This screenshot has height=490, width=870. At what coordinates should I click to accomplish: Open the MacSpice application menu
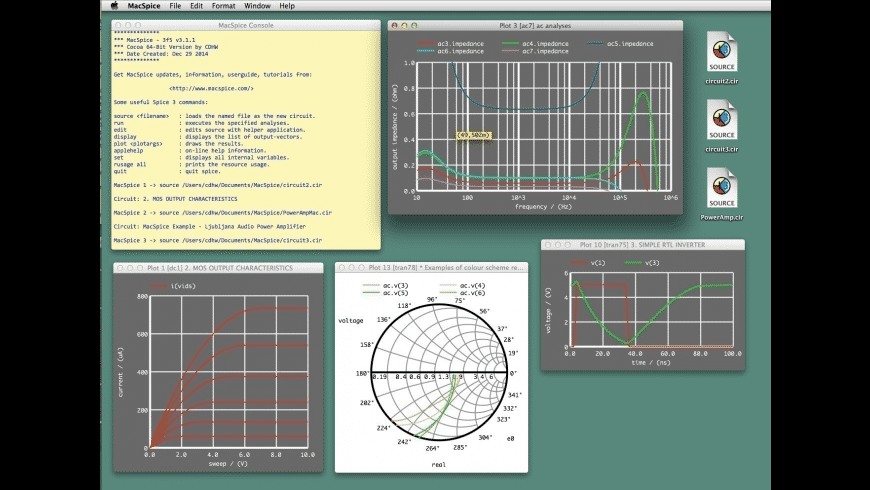point(144,6)
